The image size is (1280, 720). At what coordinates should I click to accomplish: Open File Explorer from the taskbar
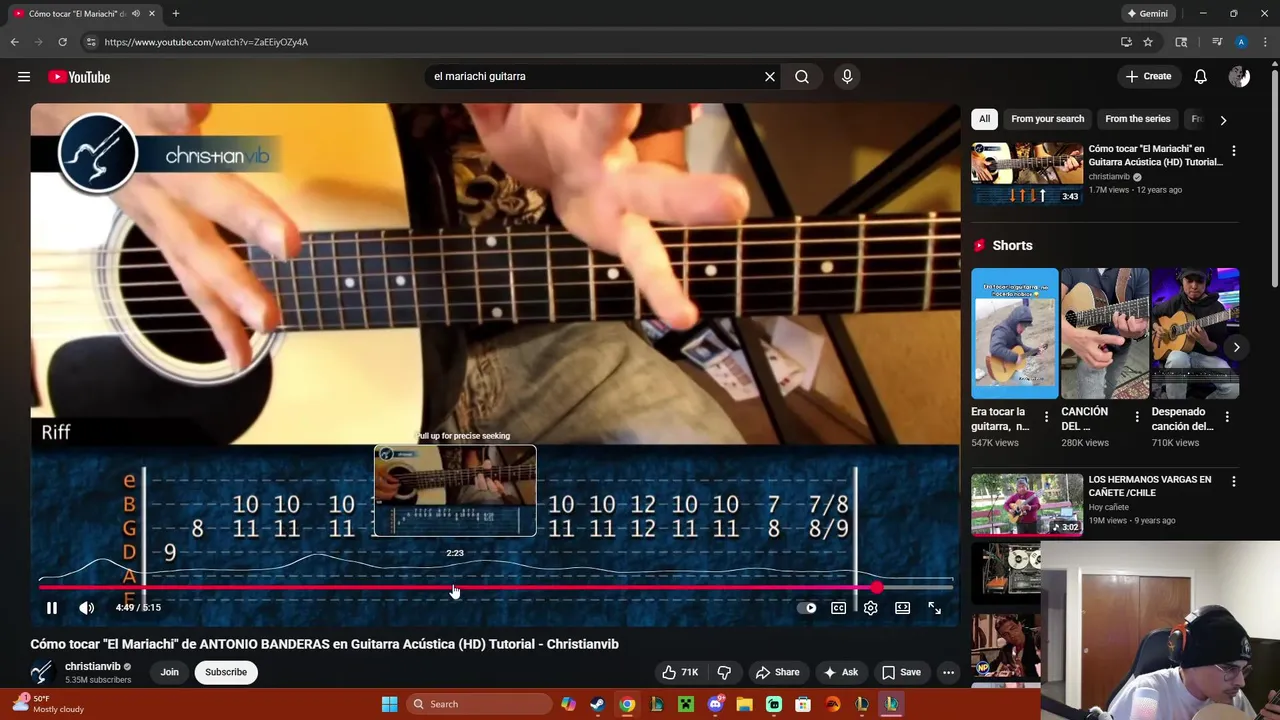click(x=744, y=704)
